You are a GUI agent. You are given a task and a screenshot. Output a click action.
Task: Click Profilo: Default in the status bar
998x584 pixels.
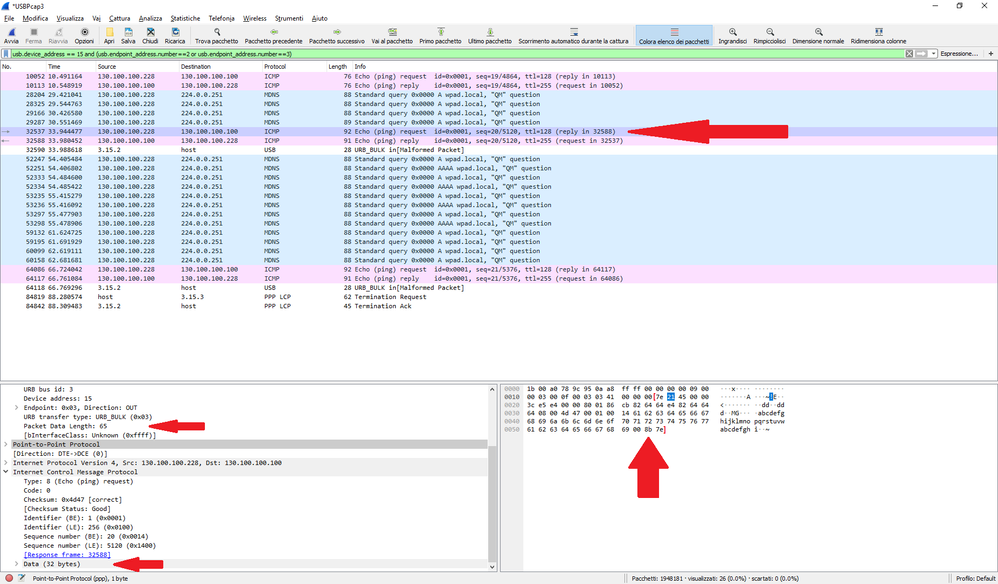click(x=975, y=578)
